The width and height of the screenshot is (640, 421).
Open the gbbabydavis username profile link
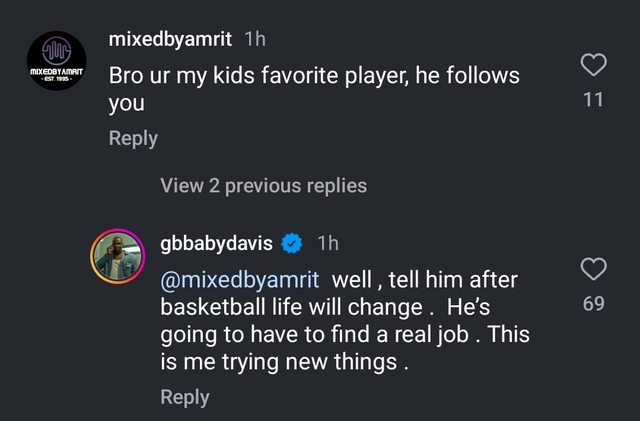tap(215, 243)
